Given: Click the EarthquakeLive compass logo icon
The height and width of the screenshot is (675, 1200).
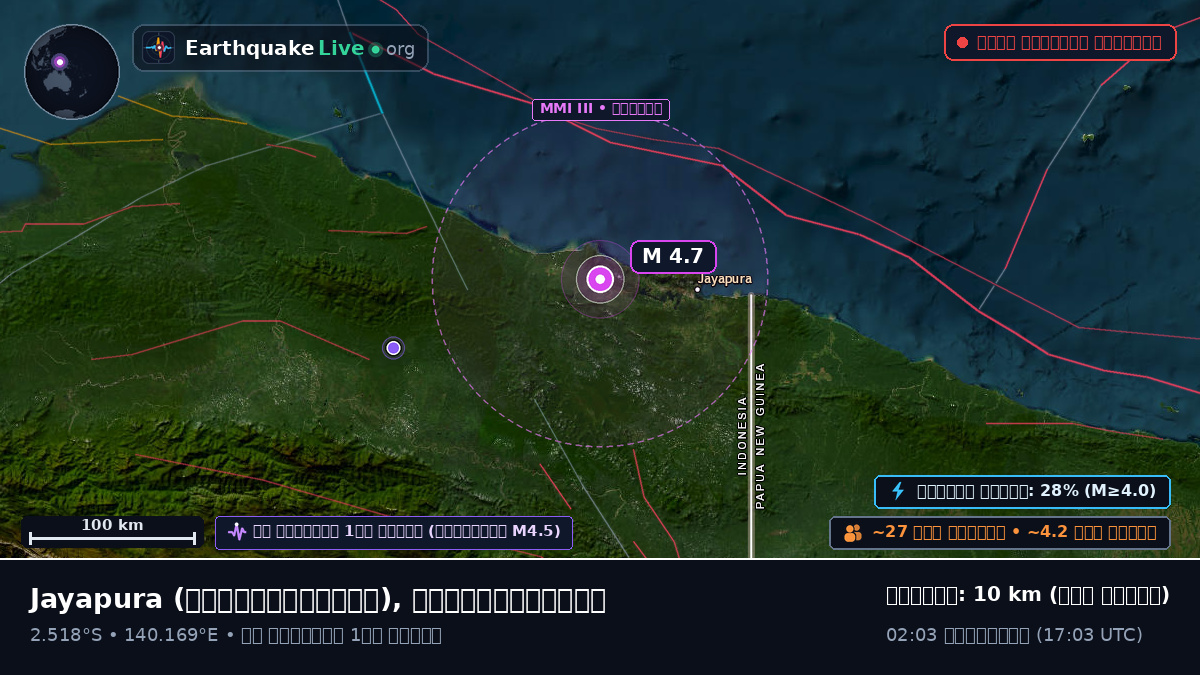Looking at the screenshot, I should [158, 48].
